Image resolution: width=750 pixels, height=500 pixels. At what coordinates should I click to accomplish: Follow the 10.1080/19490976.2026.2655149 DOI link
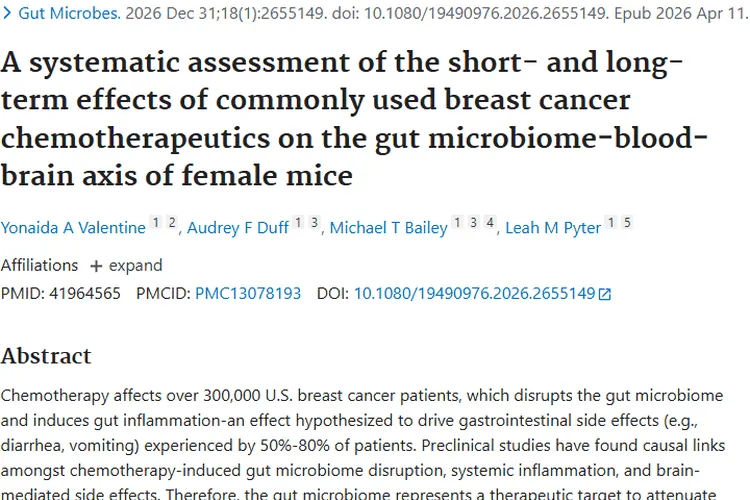click(474, 294)
